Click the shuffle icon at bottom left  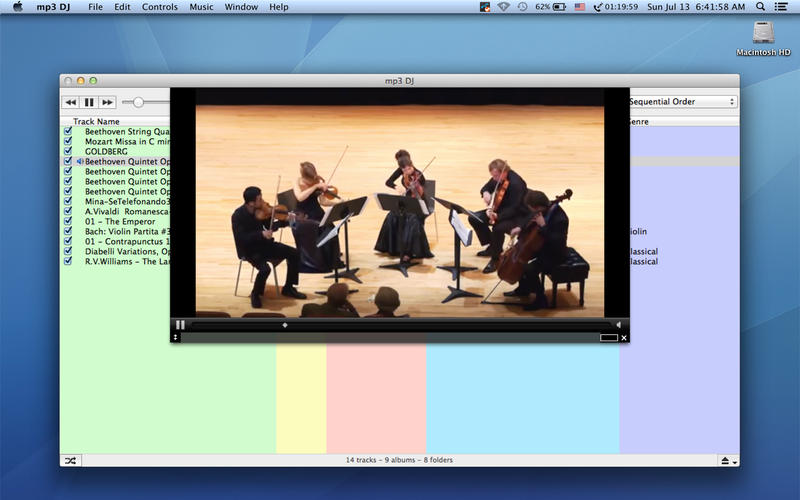70,461
